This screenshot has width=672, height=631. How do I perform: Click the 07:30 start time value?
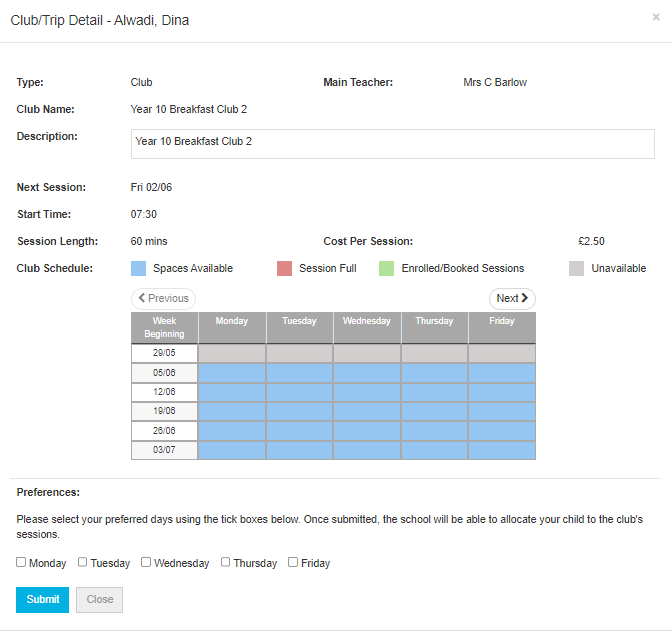(144, 214)
